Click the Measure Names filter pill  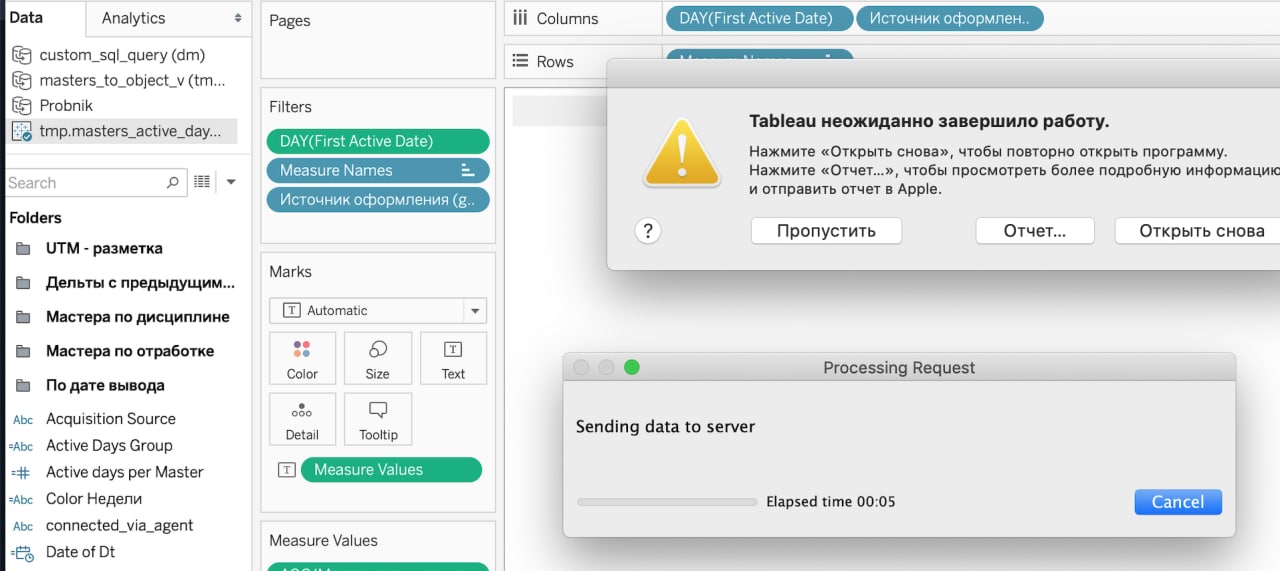coord(378,170)
